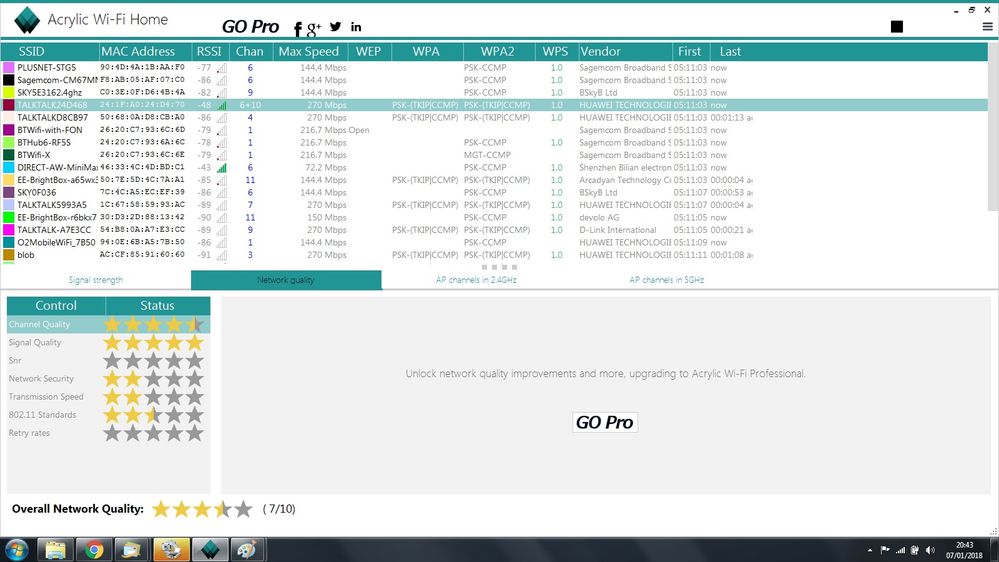This screenshot has height=562, width=999.
Task: Sort by Vendor column header
Action: click(x=625, y=52)
